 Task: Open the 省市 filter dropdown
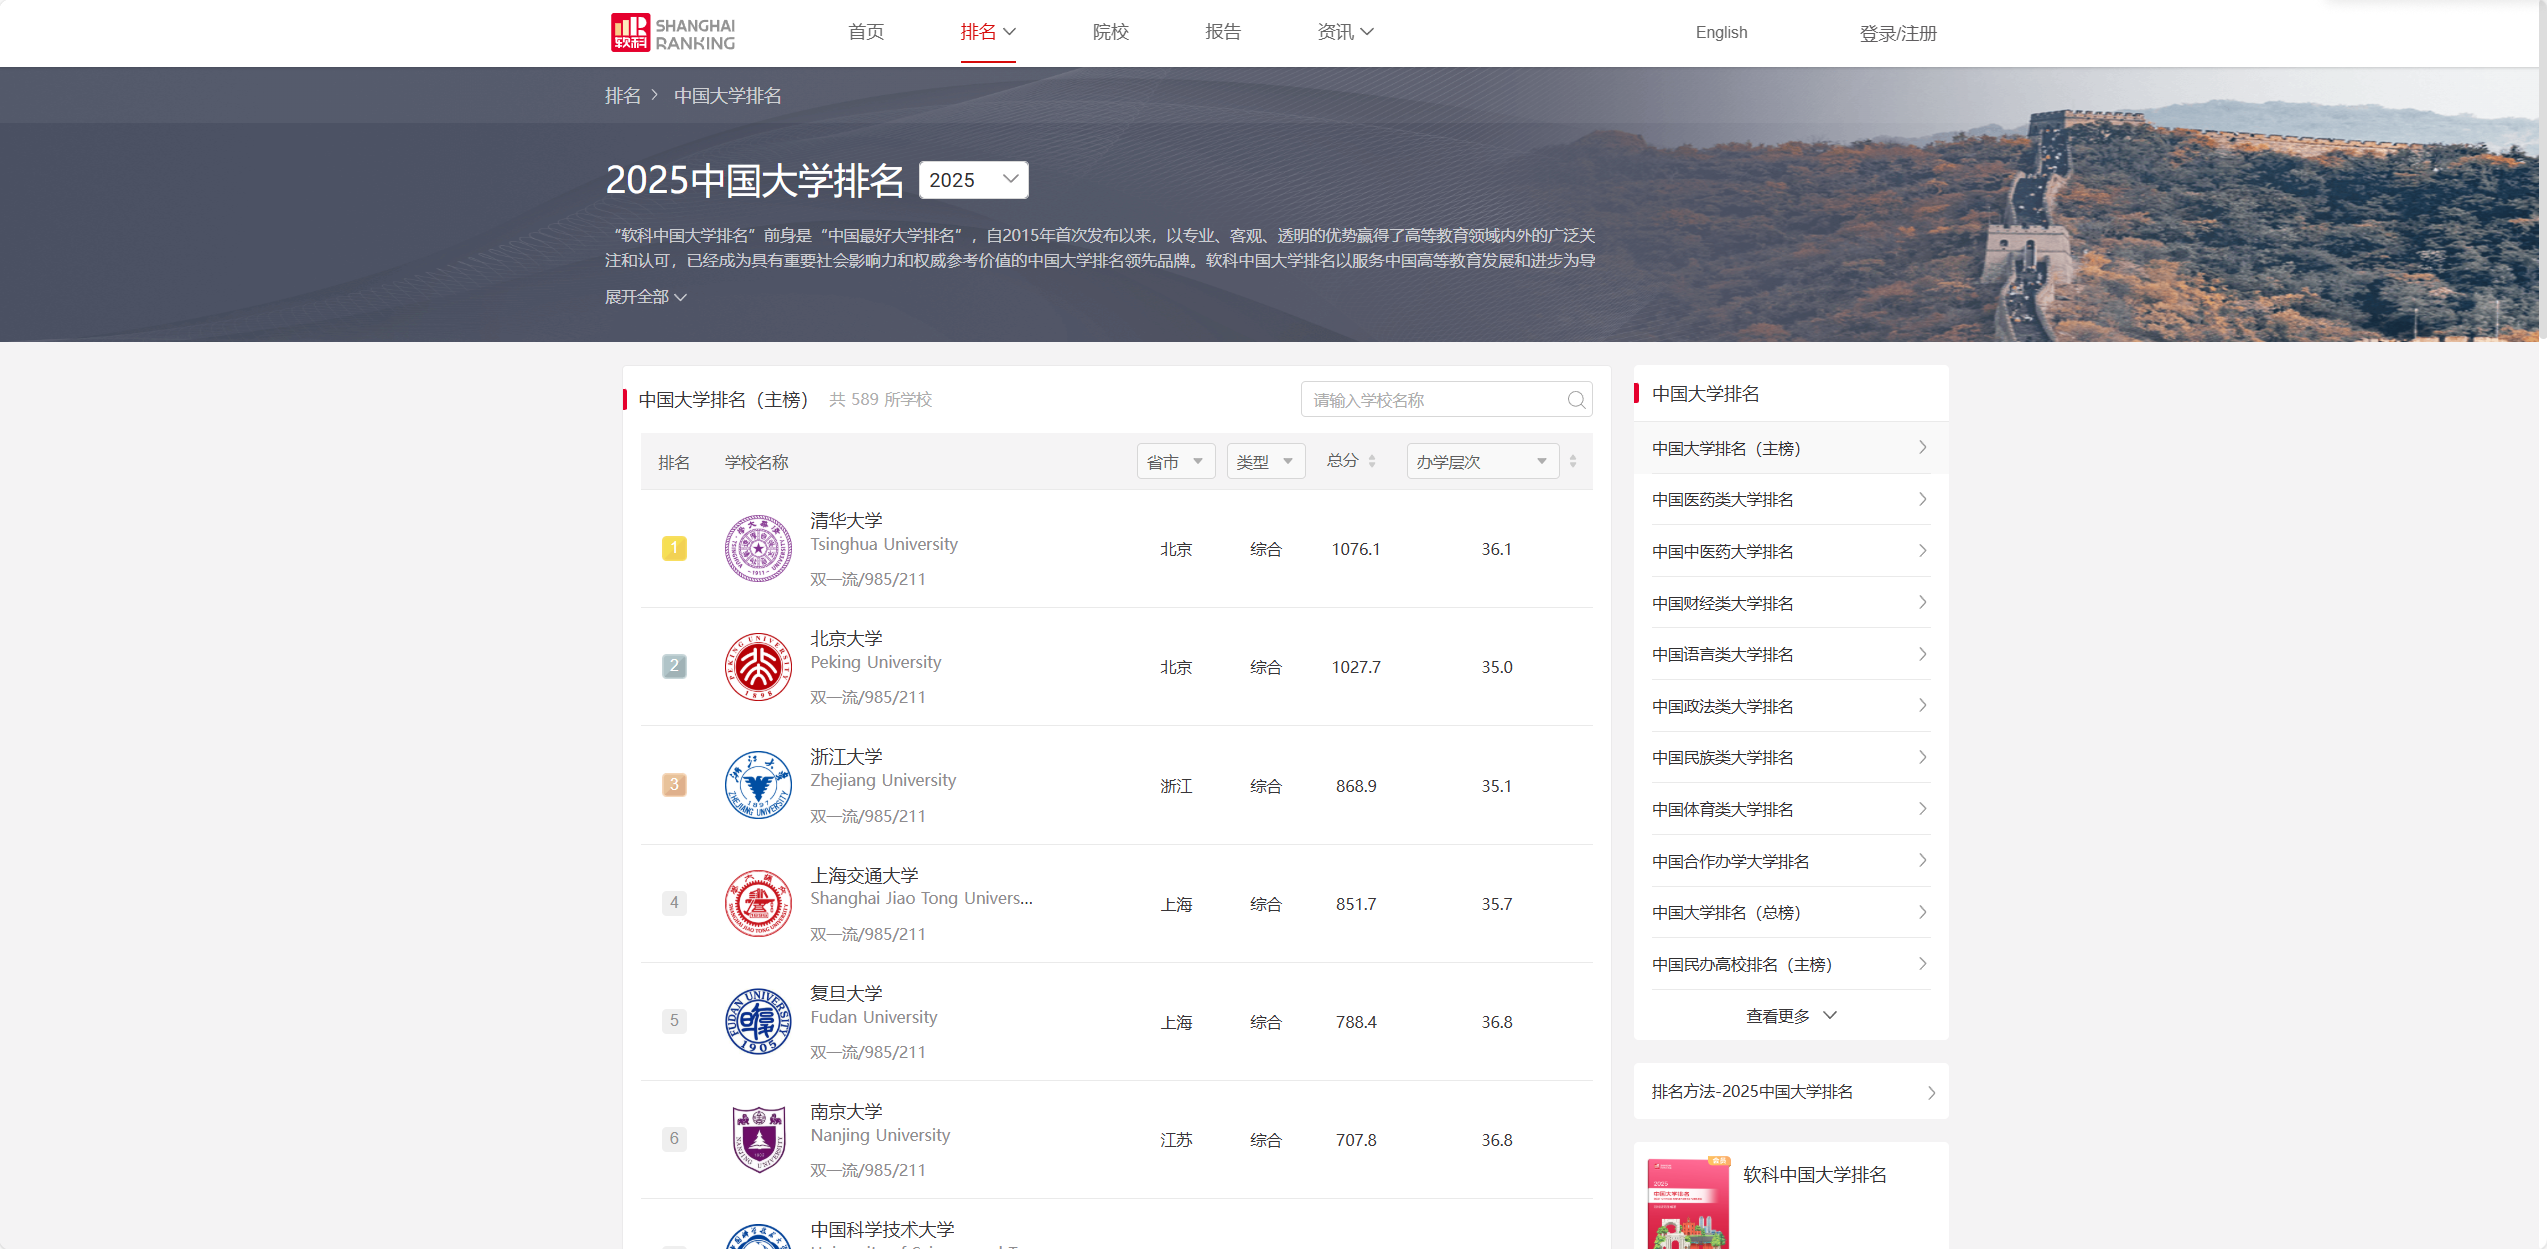[1176, 461]
